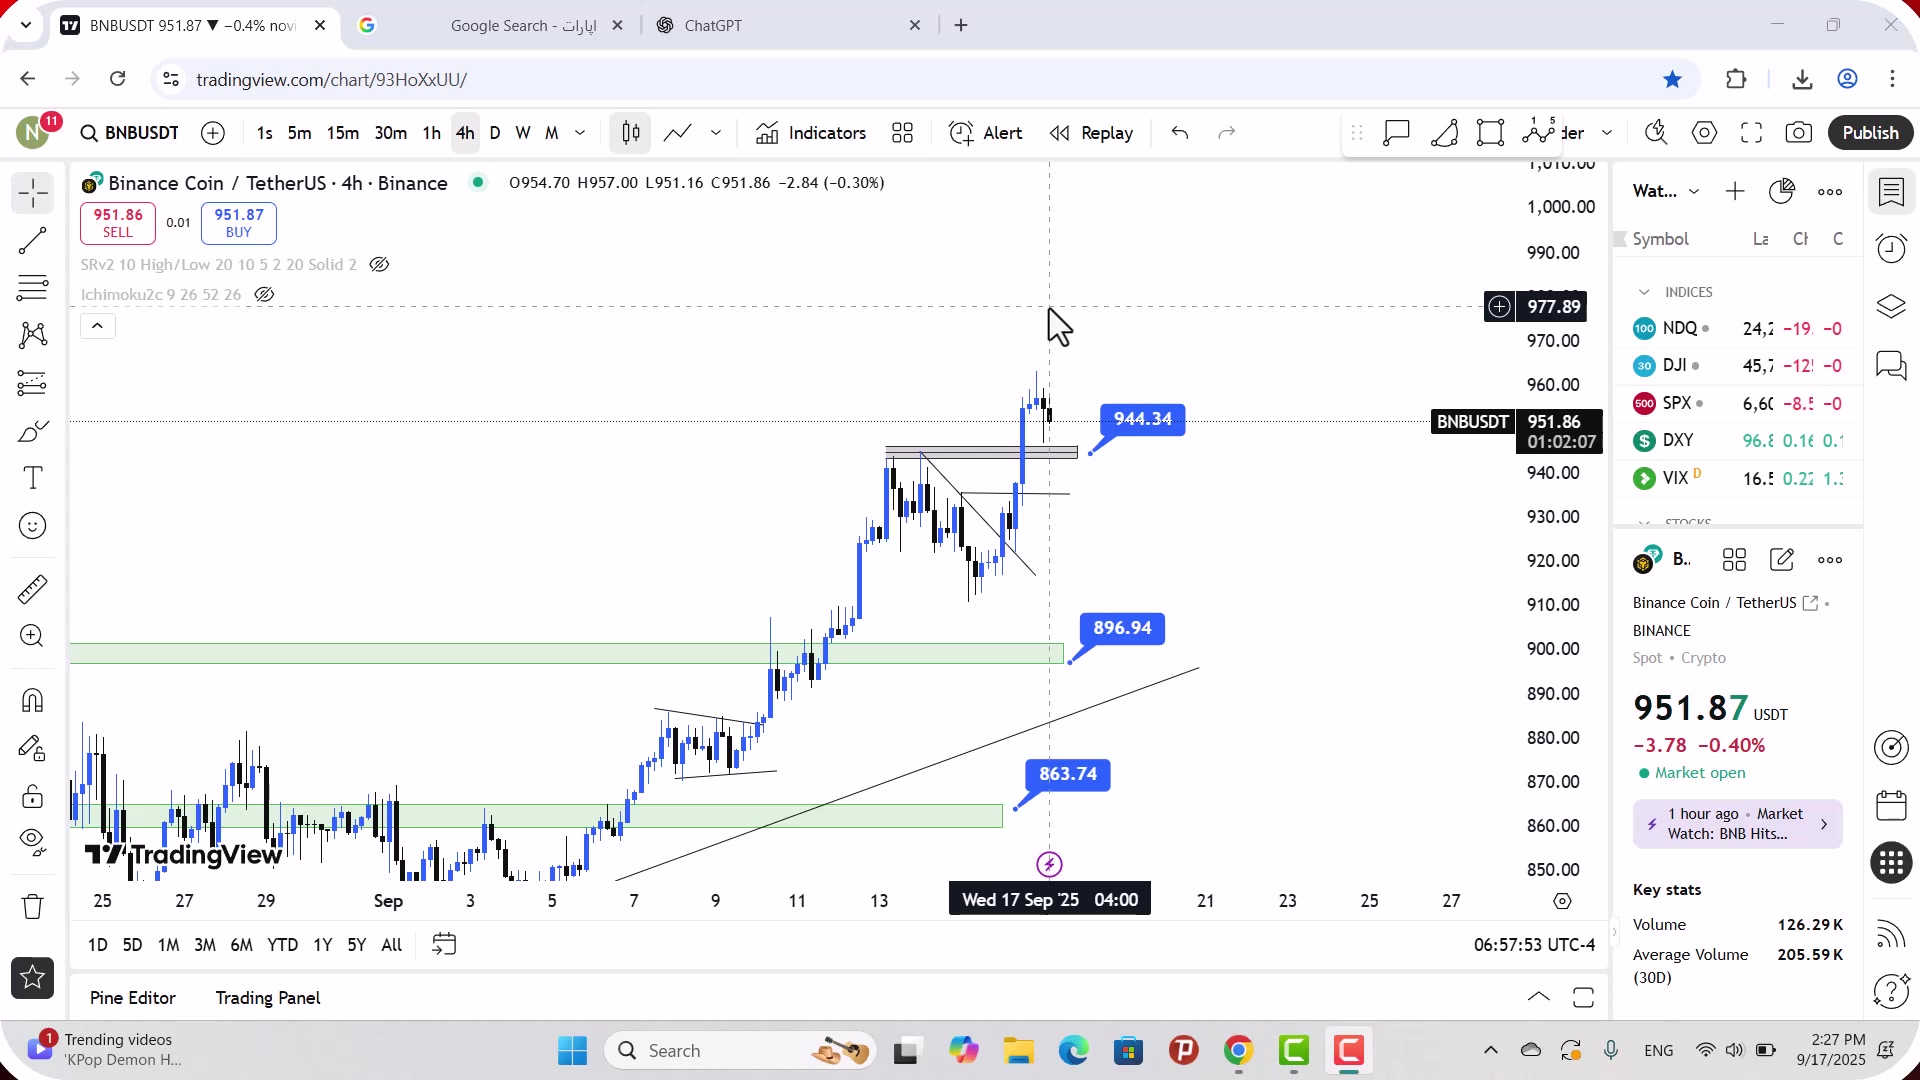The height and width of the screenshot is (1080, 1920).
Task: Click the 951.86 SELL button
Action: (118, 223)
